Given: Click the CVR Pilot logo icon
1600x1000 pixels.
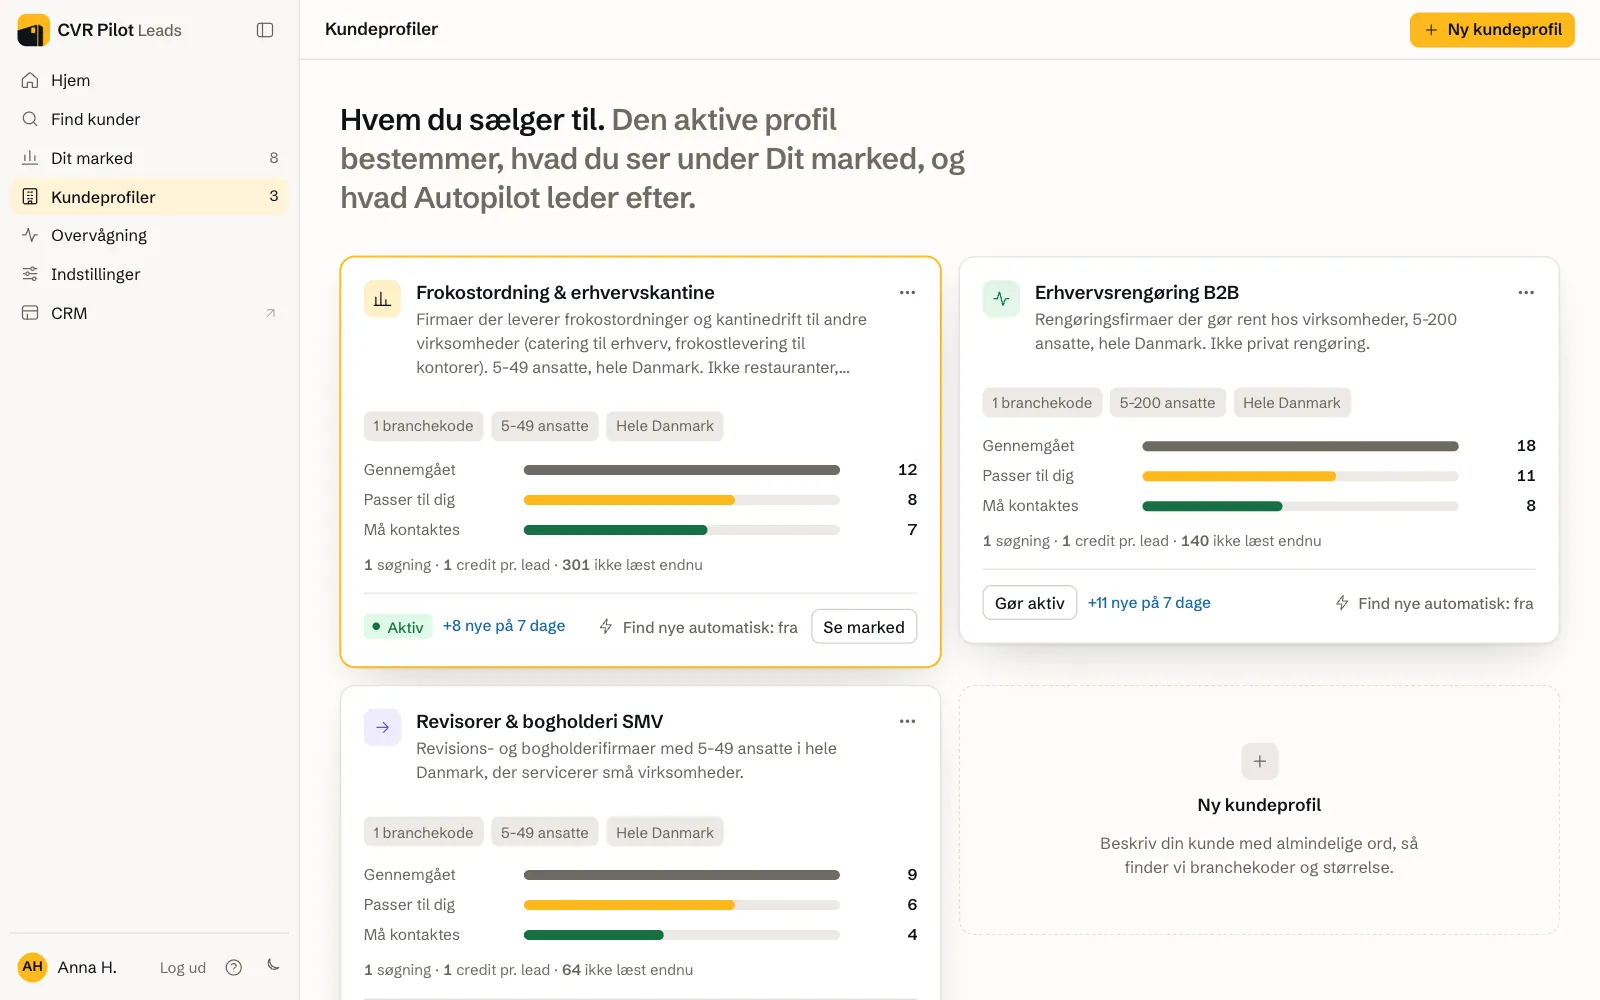Looking at the screenshot, I should [x=33, y=30].
